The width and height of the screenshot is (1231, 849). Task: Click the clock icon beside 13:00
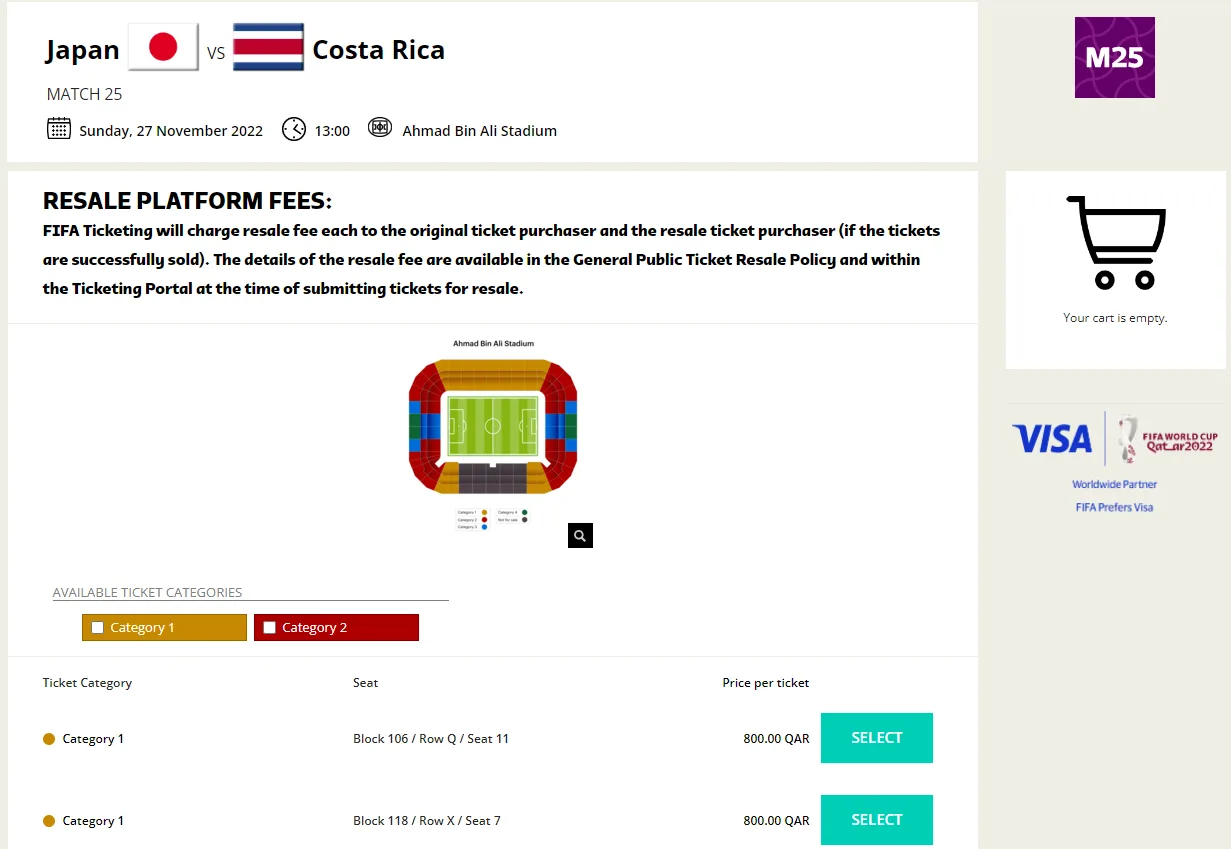click(x=294, y=129)
